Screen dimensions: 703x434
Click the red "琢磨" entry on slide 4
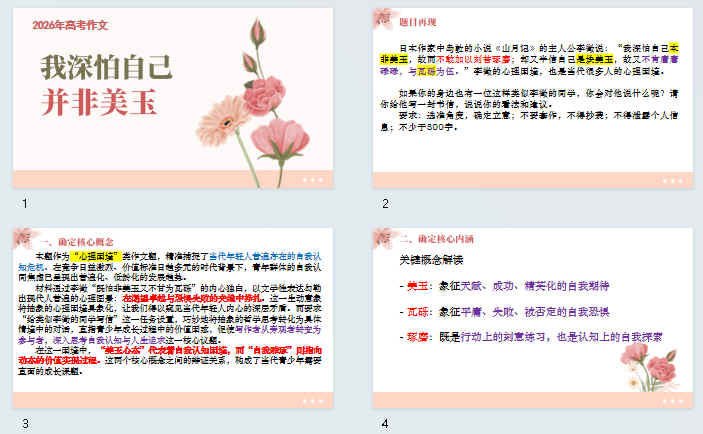(417, 338)
